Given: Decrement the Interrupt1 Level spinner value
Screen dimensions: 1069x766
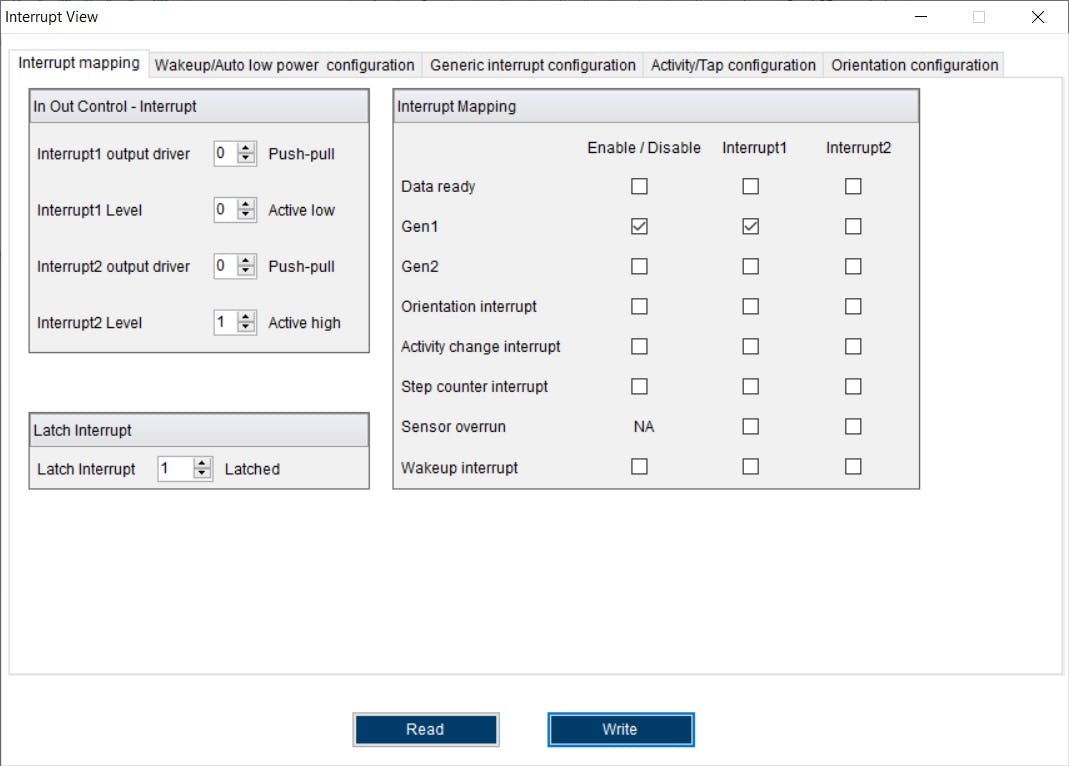Looking at the screenshot, I should (x=246, y=216).
